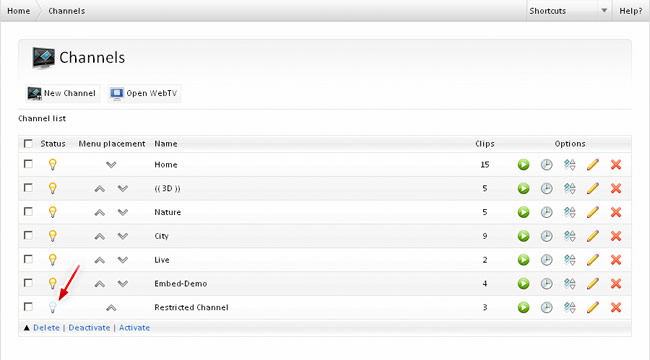Check the select-all checkbox in the header

click(28, 144)
